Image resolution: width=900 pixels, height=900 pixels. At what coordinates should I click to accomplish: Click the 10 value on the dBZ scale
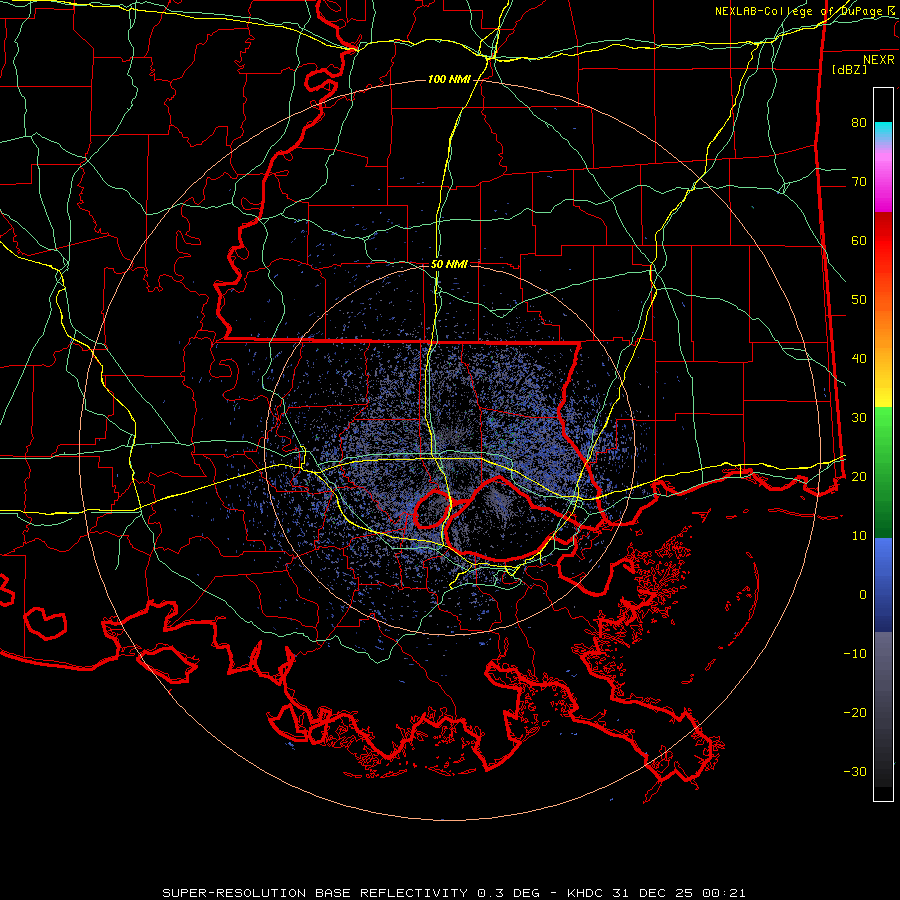[859, 536]
